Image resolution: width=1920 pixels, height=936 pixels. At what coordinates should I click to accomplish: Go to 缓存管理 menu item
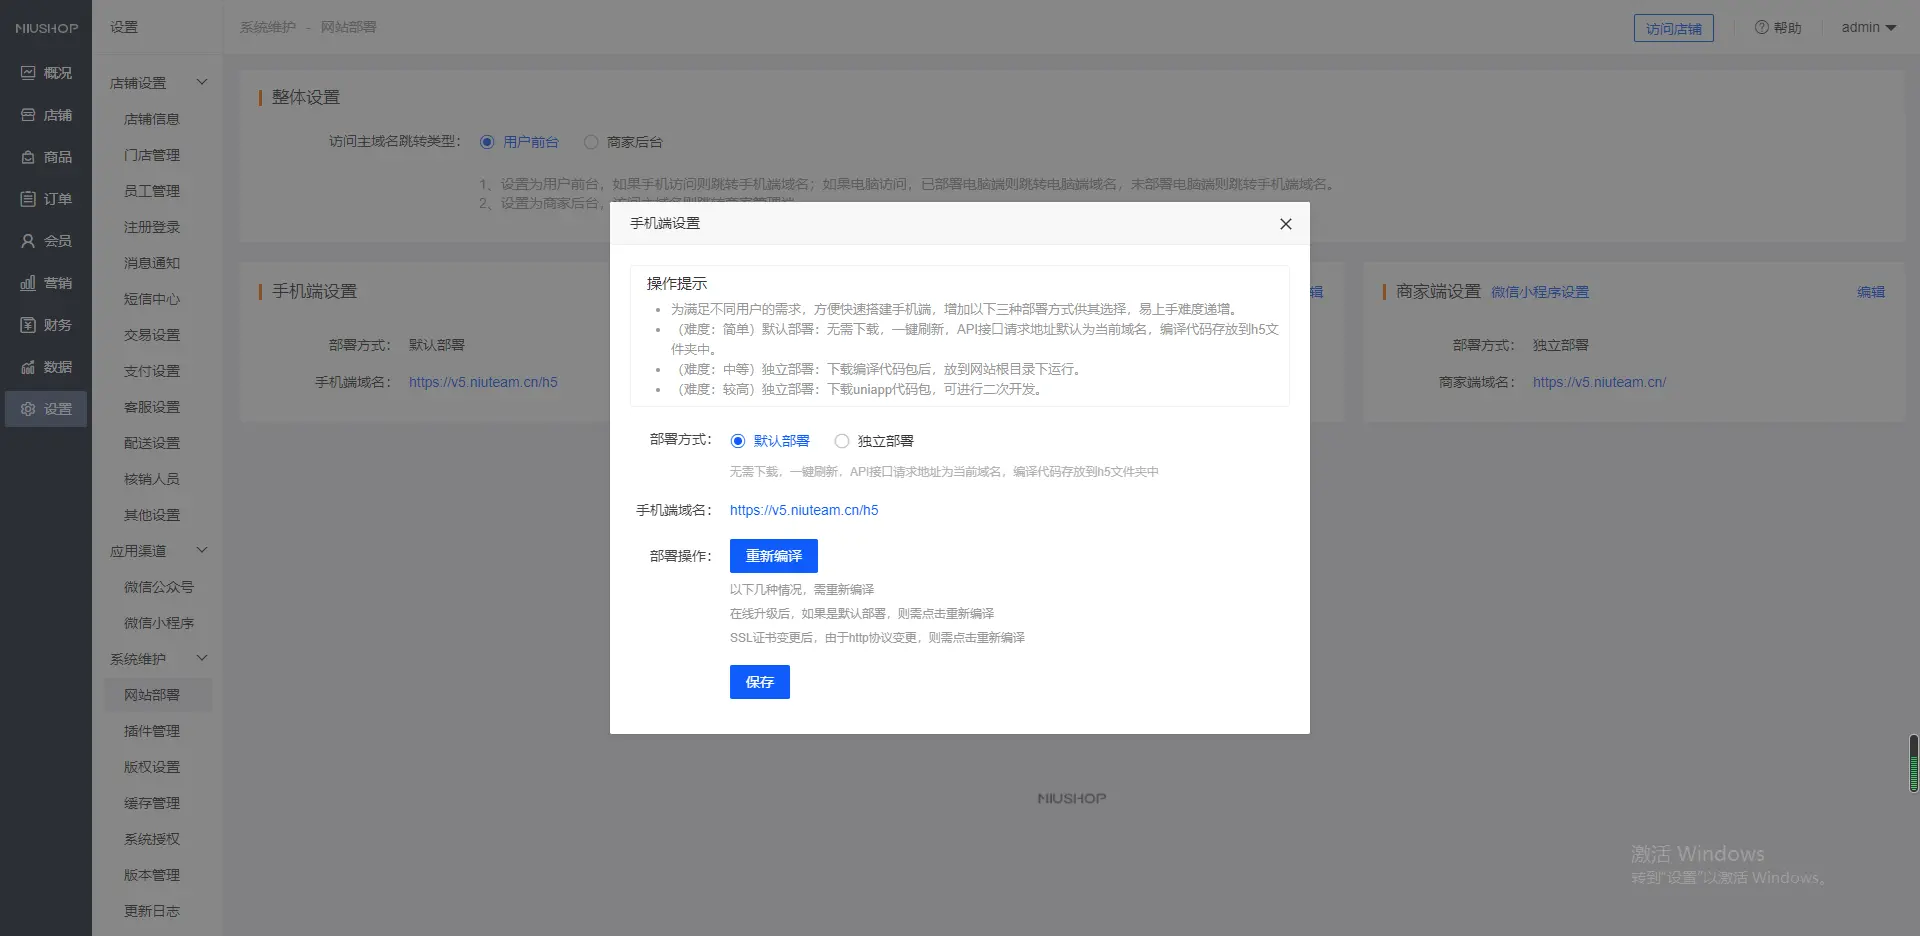click(x=152, y=803)
